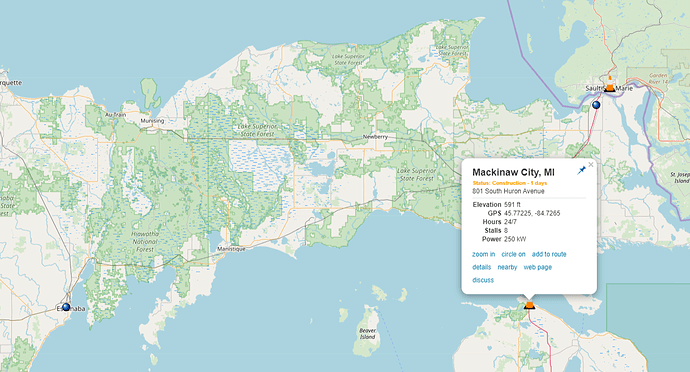The image size is (690, 372).
Task: Close the Mackinaw City info popup
Action: click(591, 165)
